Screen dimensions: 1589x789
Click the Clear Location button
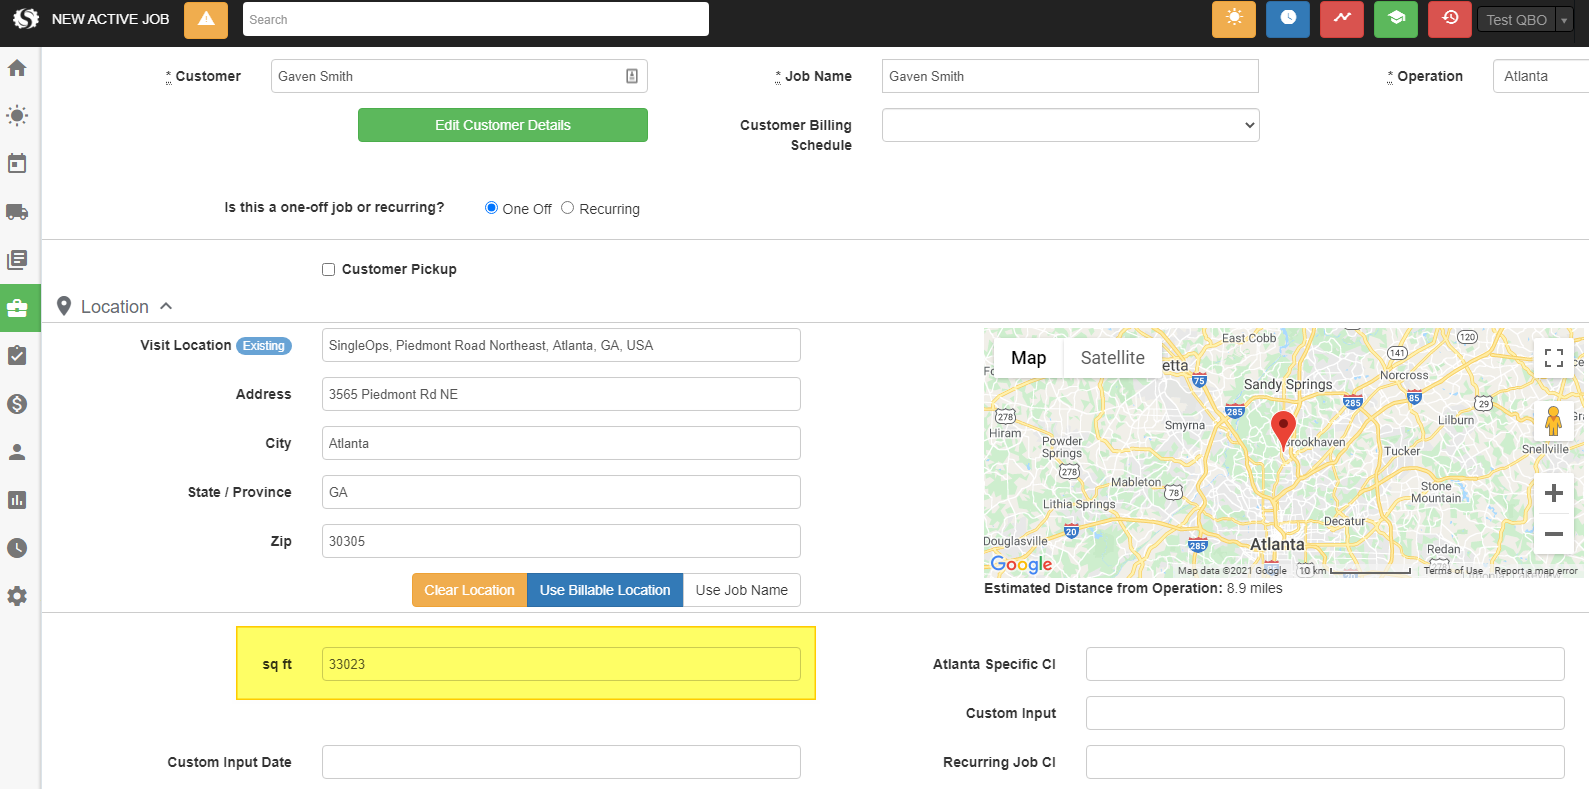pyautogui.click(x=469, y=590)
